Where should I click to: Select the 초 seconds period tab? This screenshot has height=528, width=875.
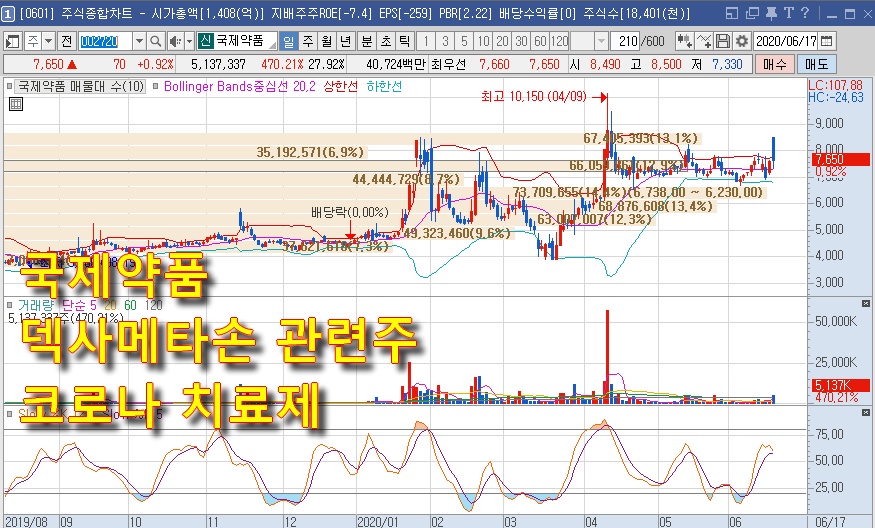tap(386, 41)
